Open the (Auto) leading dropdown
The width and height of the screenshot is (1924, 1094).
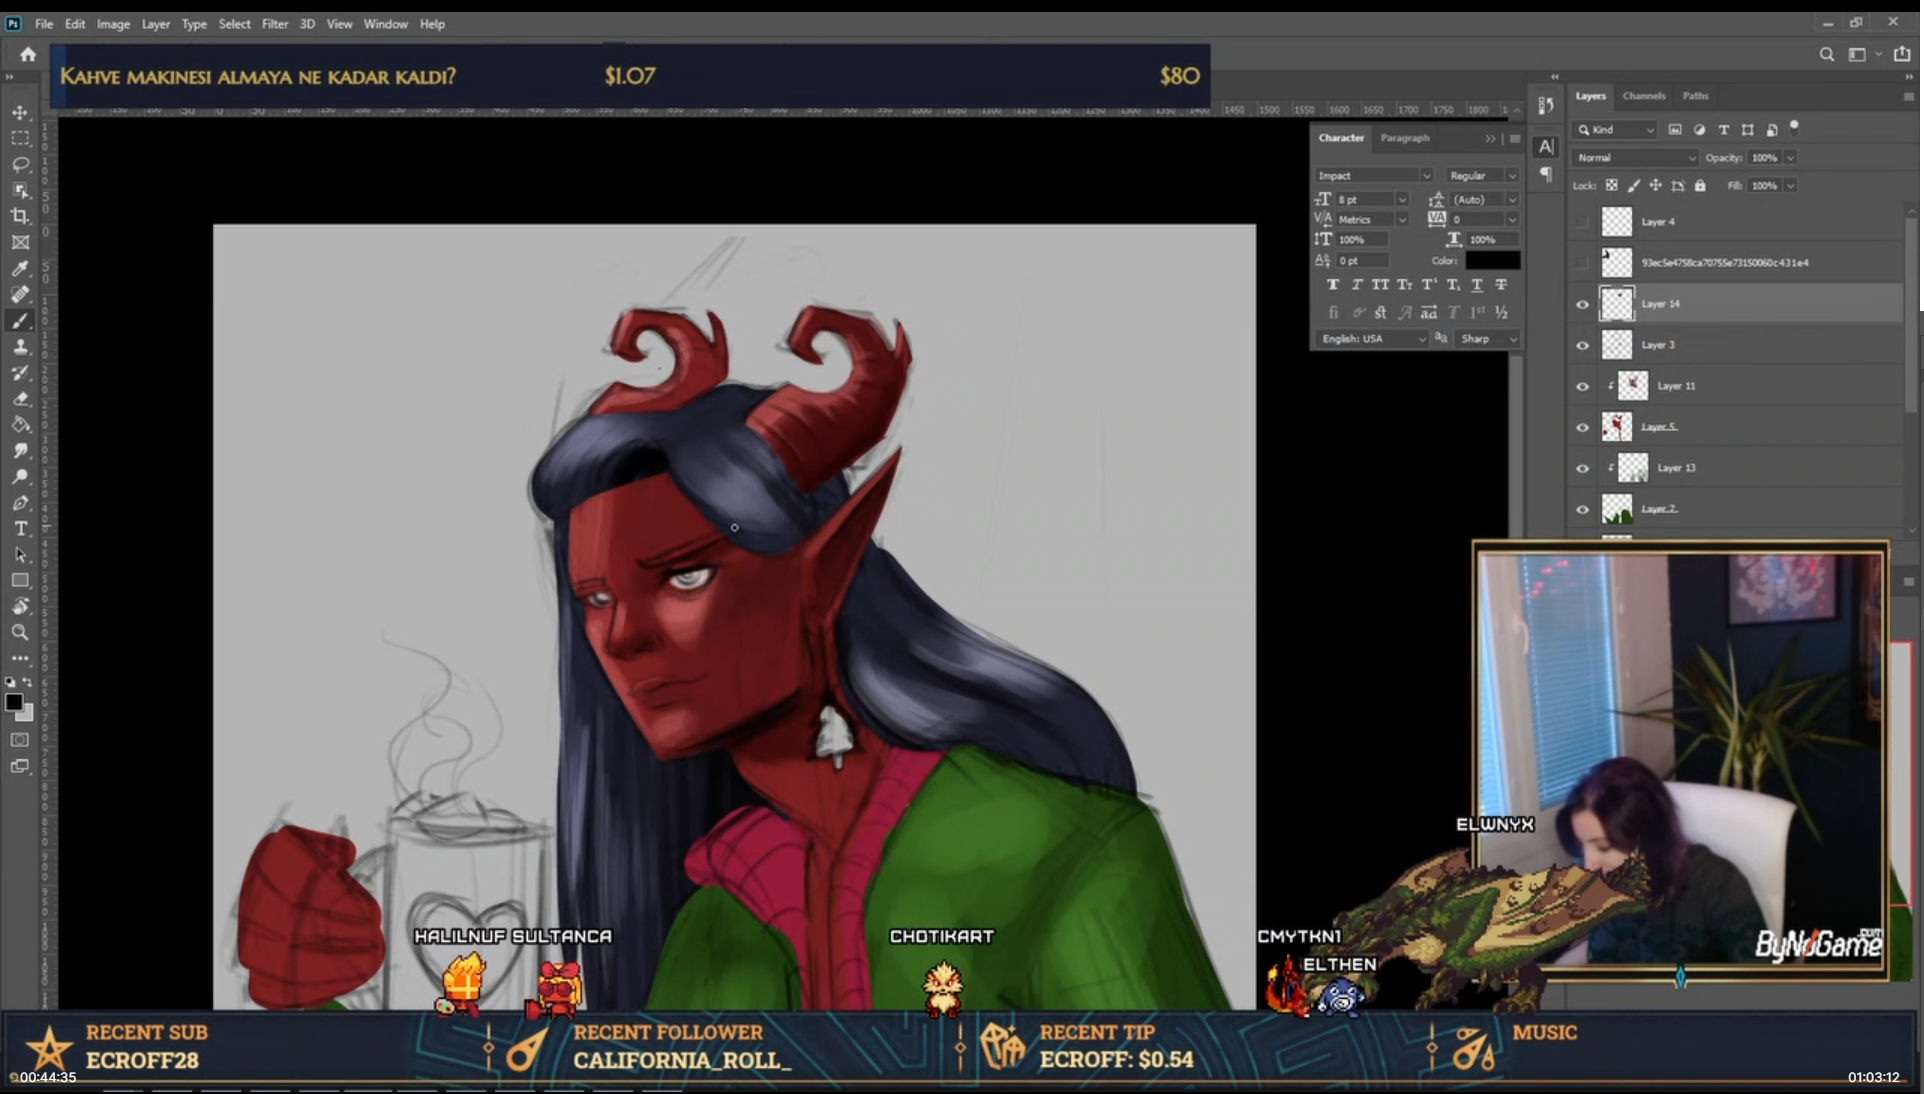(1512, 200)
